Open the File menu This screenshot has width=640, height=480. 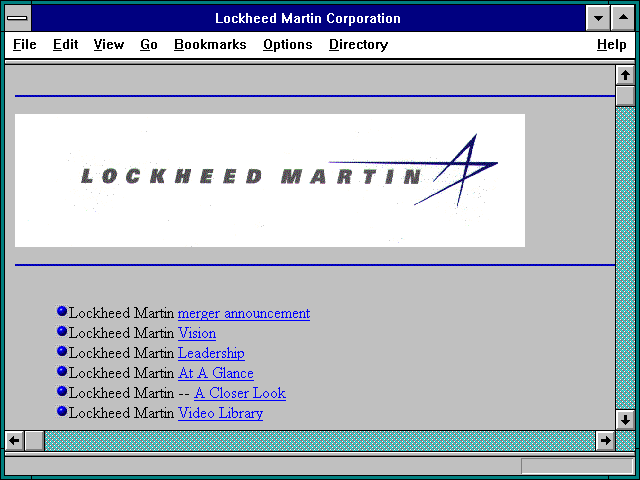24,44
